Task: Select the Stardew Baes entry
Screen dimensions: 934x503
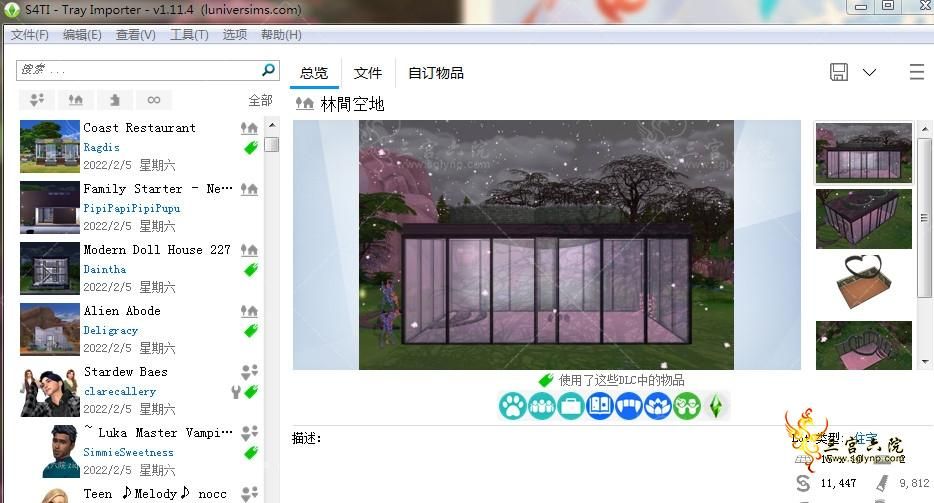Action: [141, 390]
